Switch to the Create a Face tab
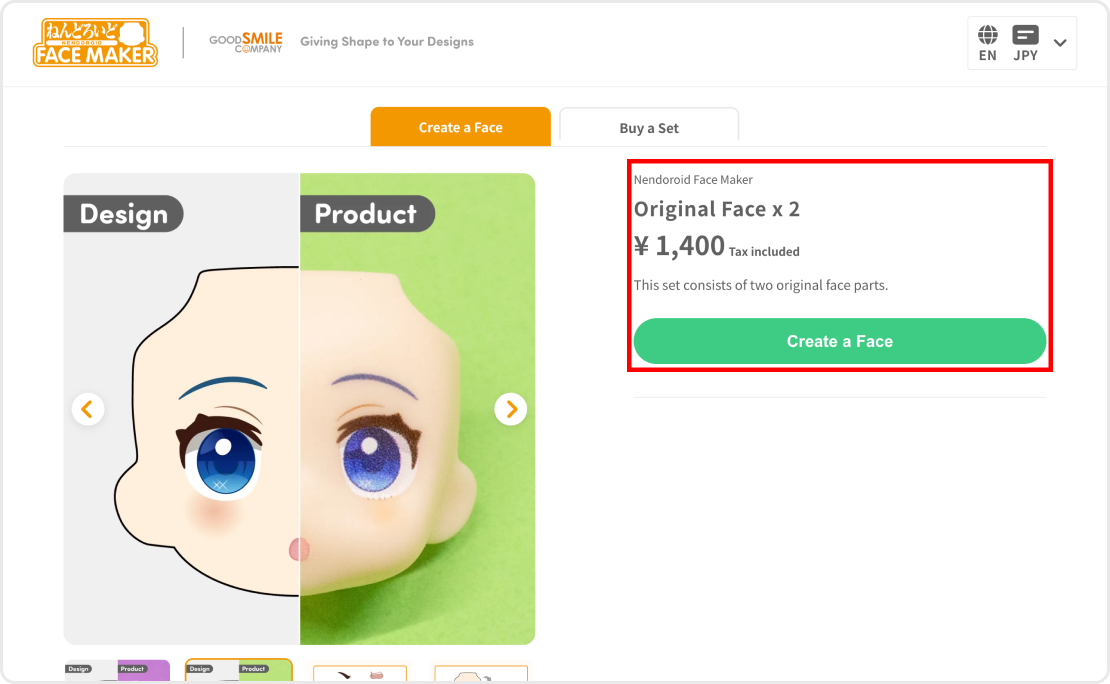1110x684 pixels. tap(460, 127)
